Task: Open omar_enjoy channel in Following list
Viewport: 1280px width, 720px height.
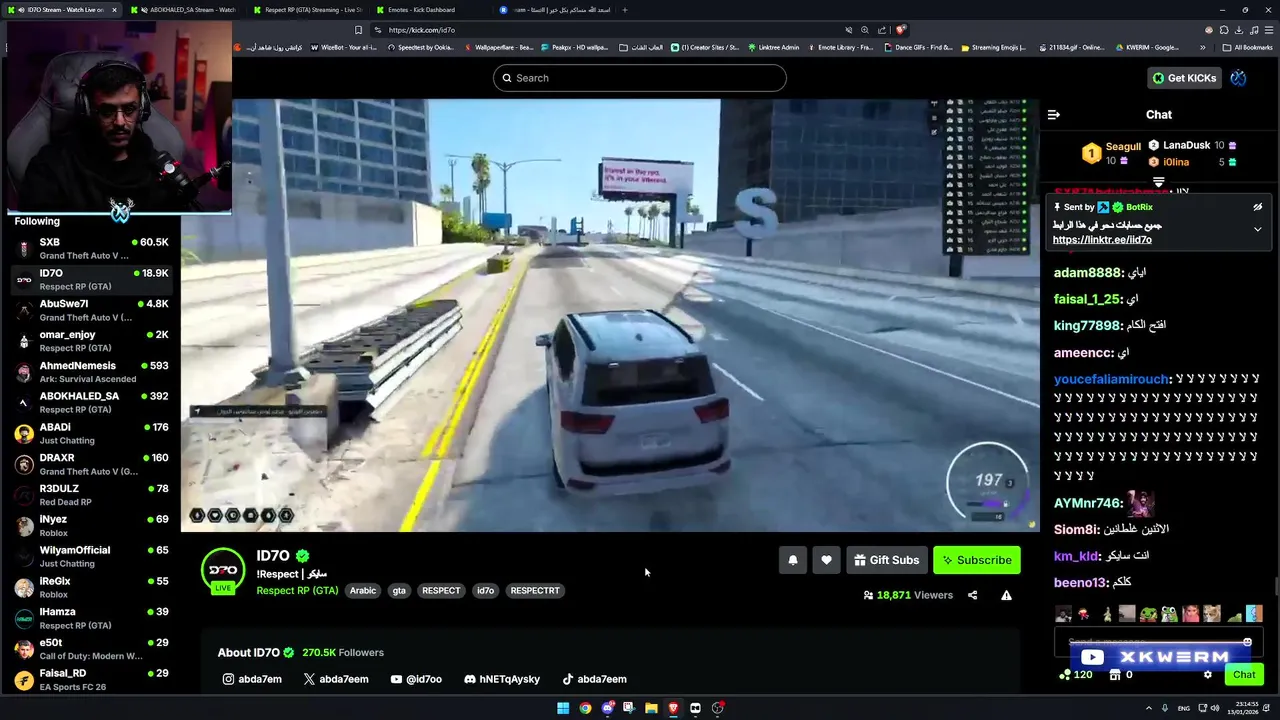Action: coord(91,341)
